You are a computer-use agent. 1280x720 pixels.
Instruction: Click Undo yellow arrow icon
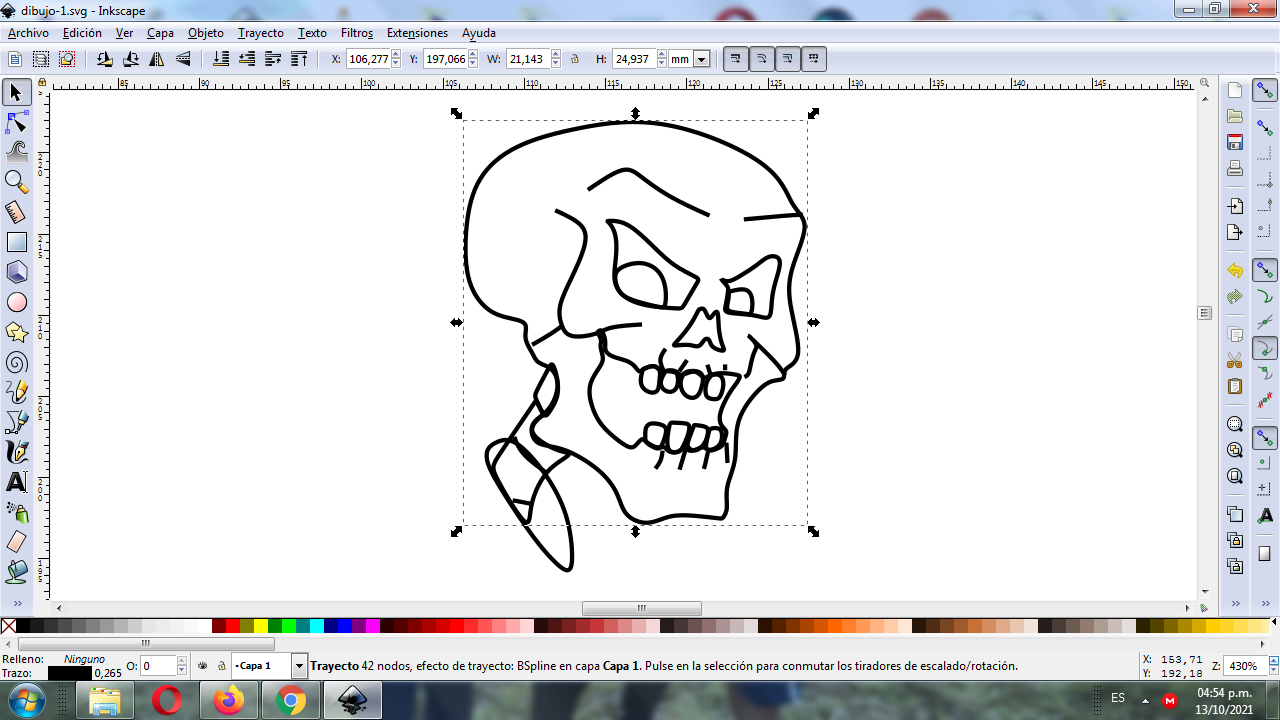tap(1235, 270)
